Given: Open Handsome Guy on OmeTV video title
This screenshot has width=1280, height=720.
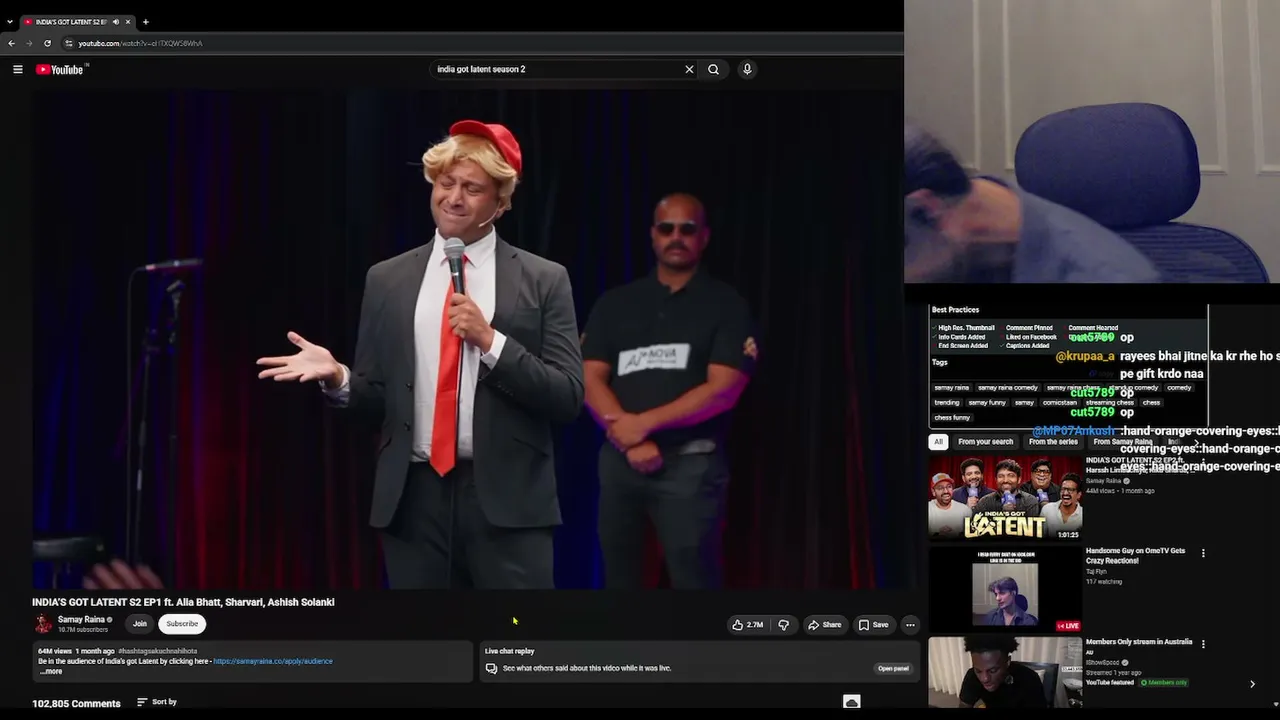Looking at the screenshot, I should (x=1136, y=556).
